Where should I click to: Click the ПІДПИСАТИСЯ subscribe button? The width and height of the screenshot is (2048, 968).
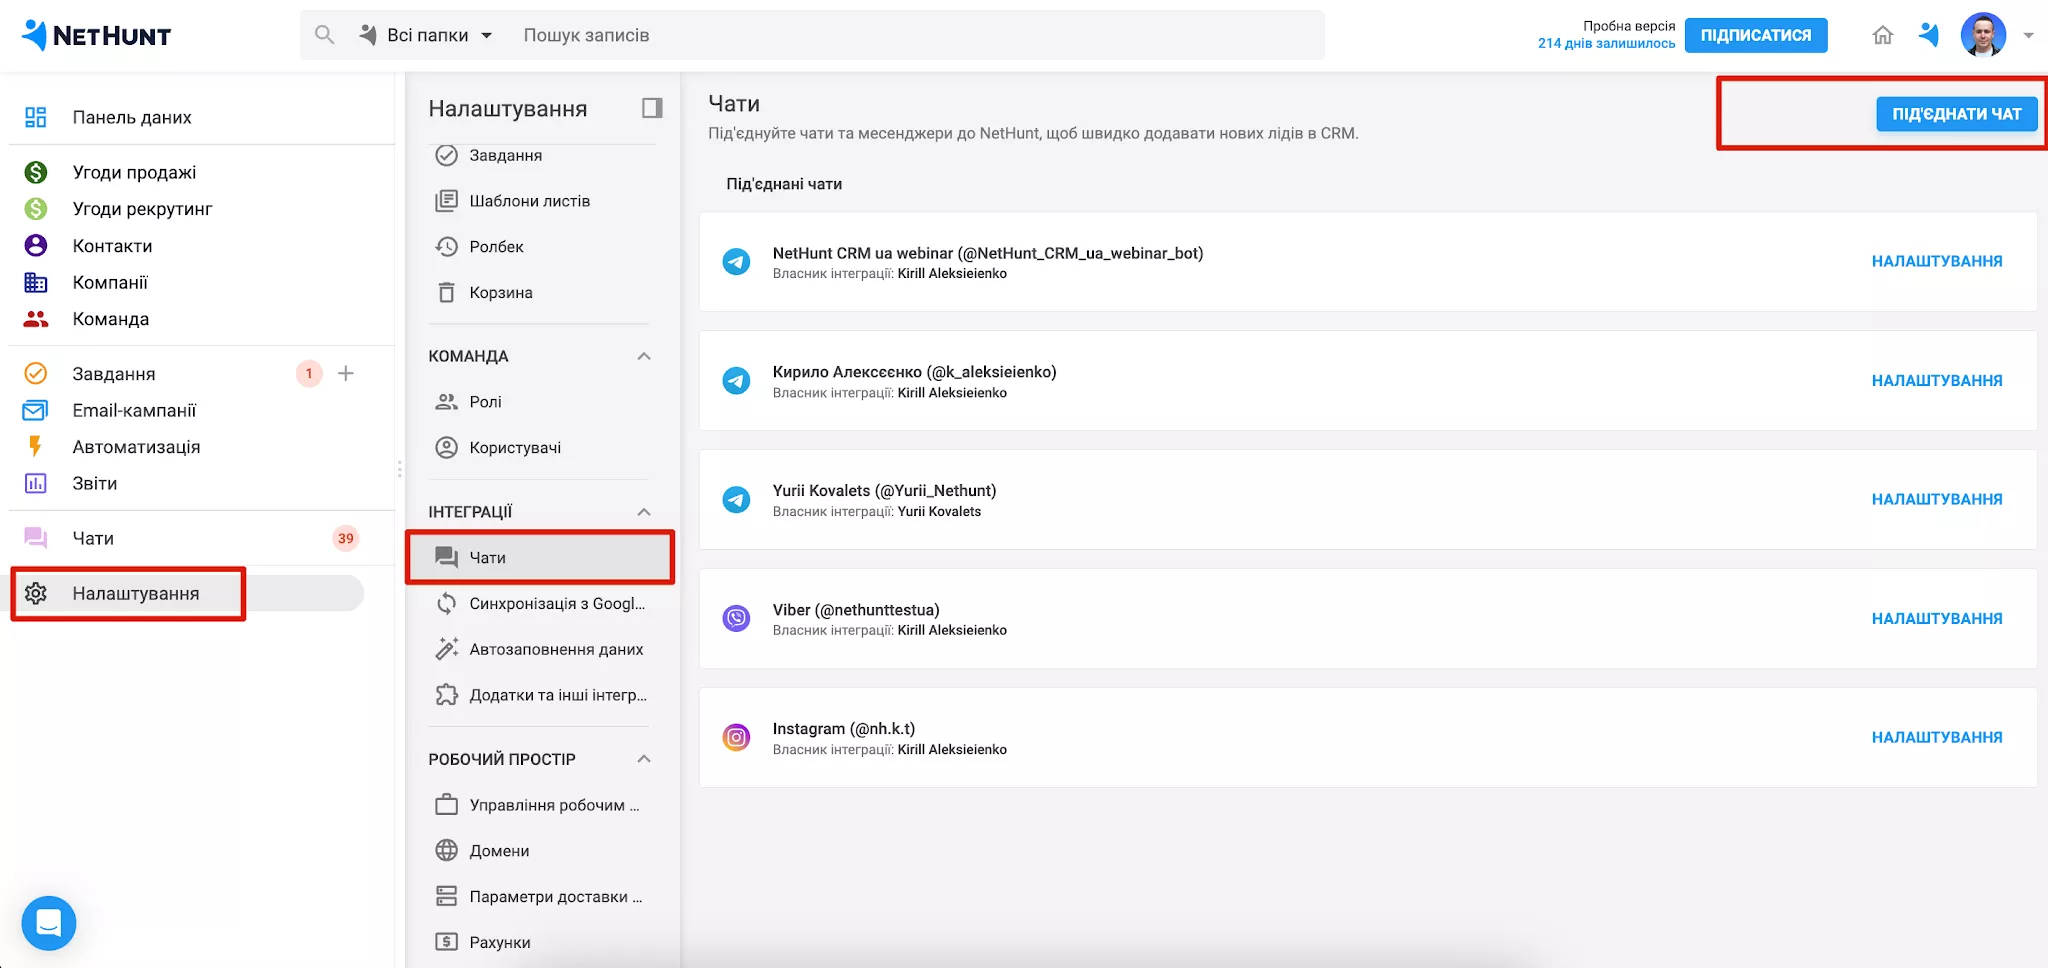[1756, 35]
